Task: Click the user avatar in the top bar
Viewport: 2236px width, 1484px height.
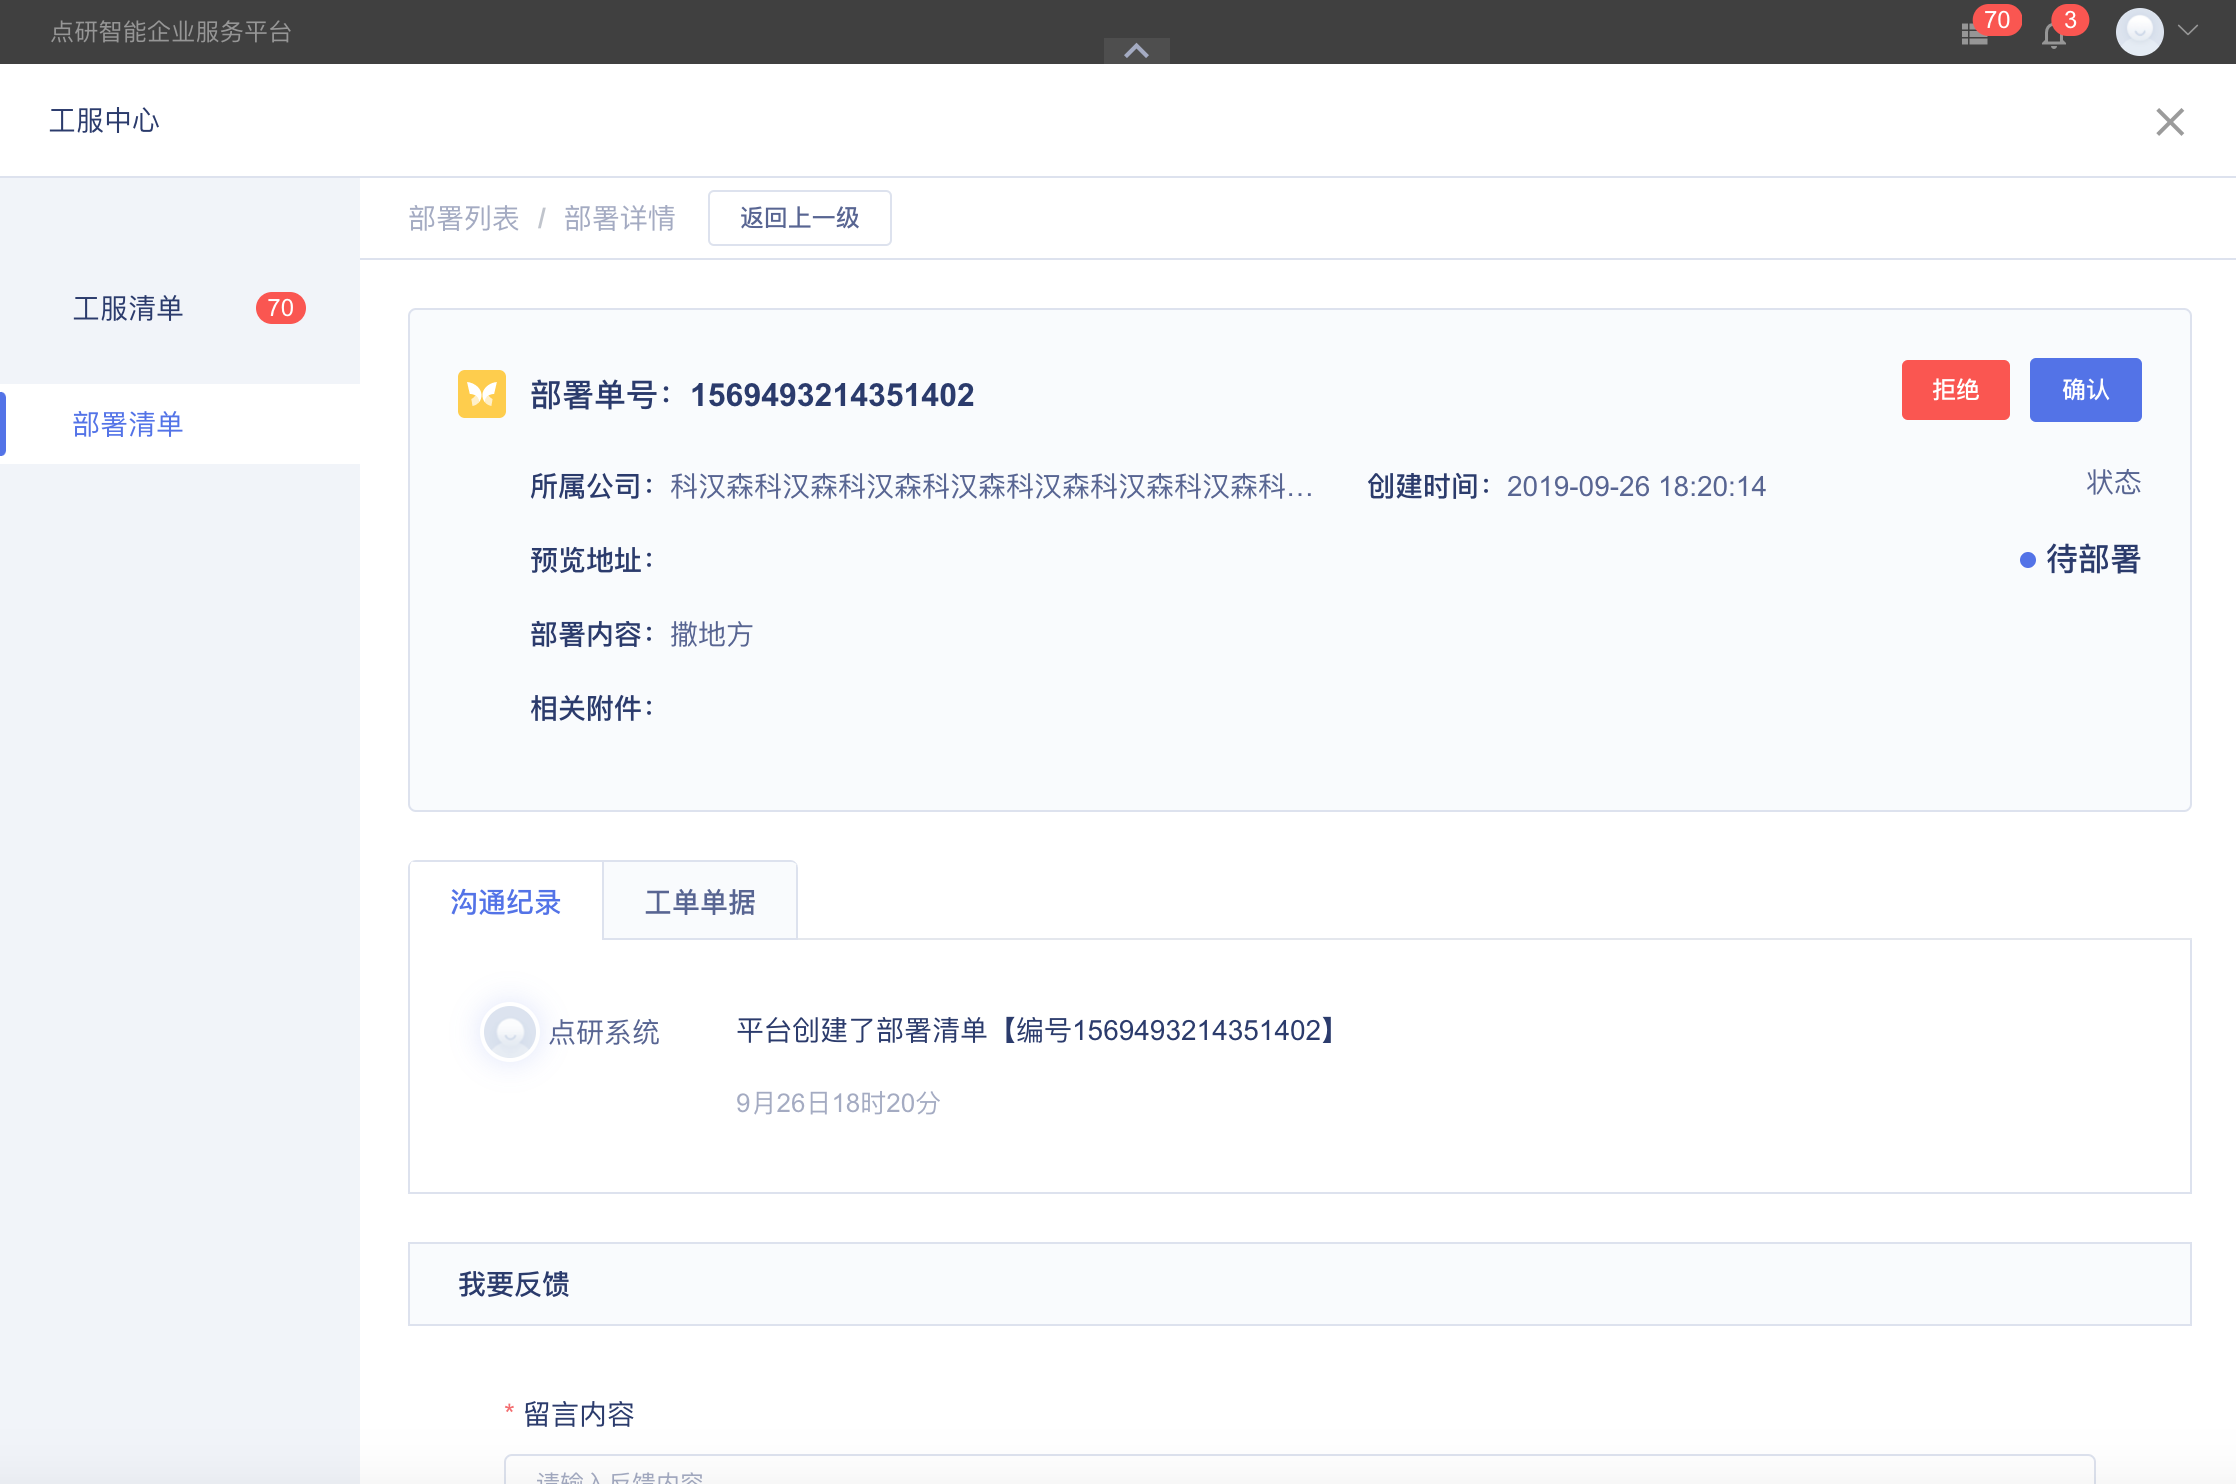Action: 2139,32
